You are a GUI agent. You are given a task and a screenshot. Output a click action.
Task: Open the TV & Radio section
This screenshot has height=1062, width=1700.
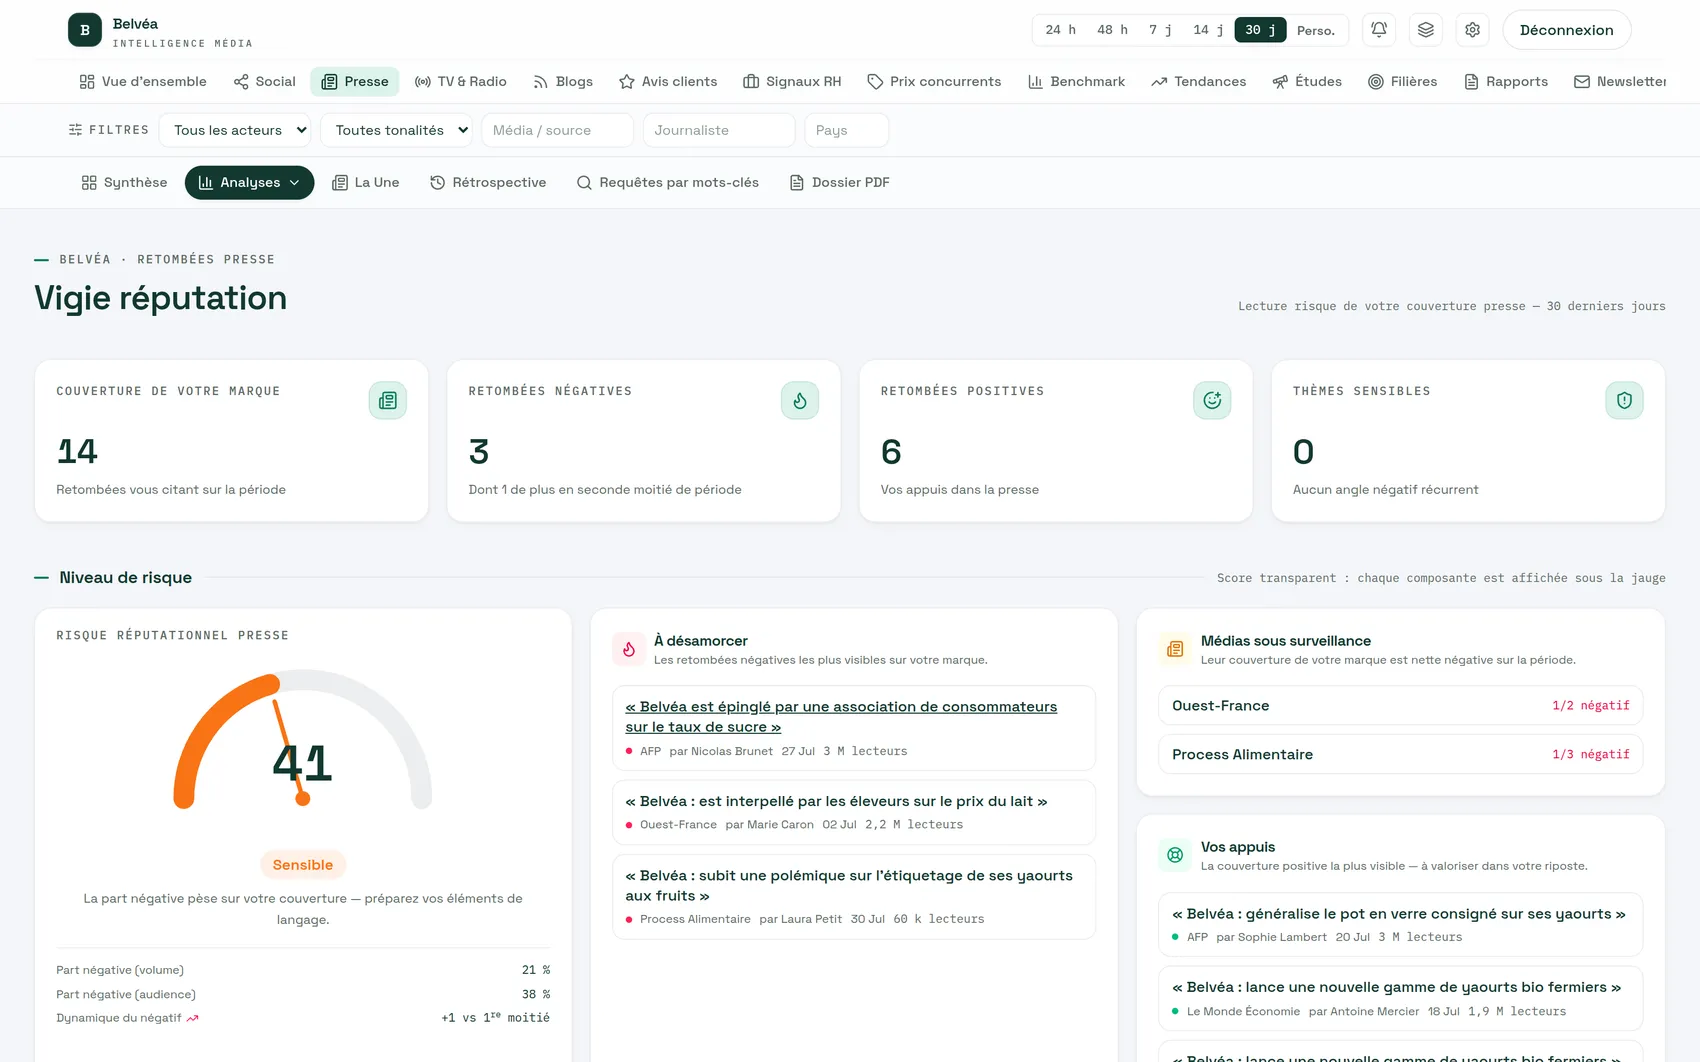click(460, 82)
